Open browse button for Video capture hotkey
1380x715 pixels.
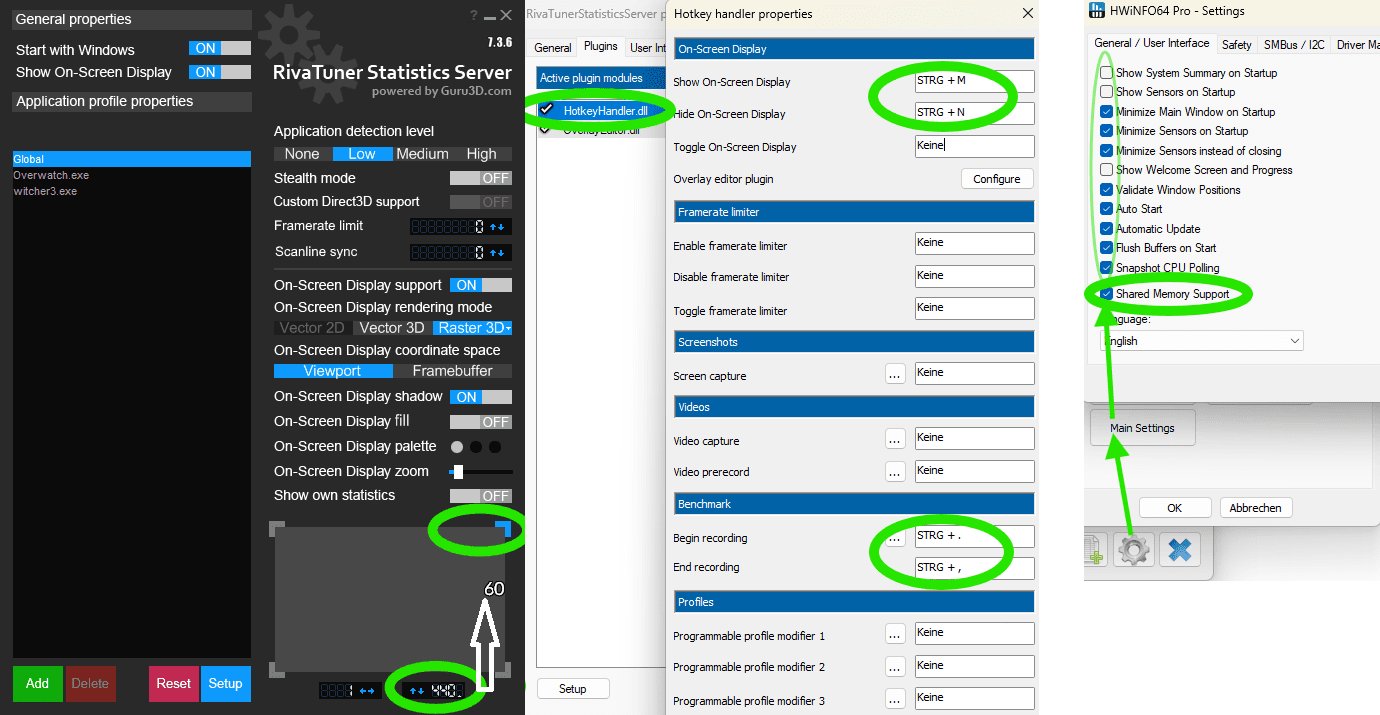[x=896, y=439]
